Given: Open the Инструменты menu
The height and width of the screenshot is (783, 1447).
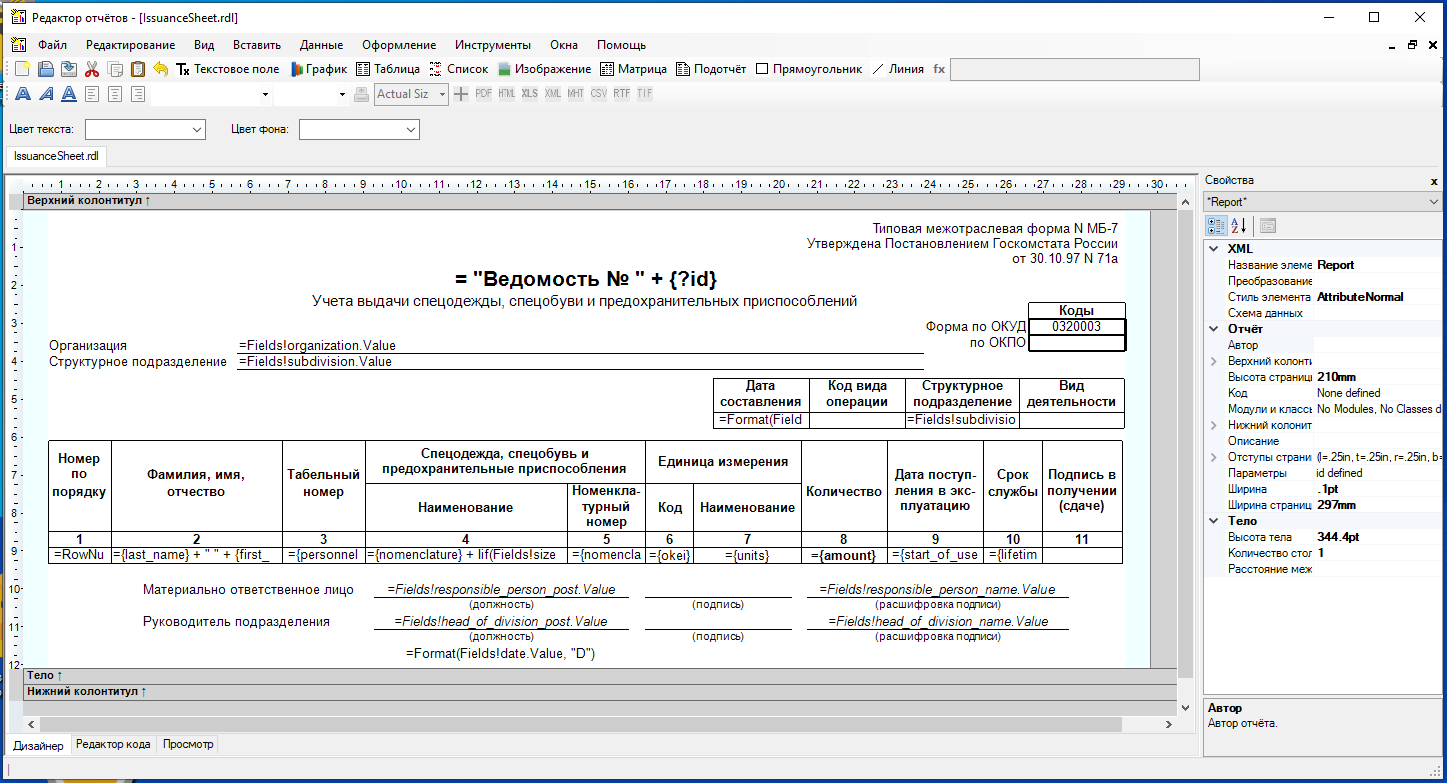Looking at the screenshot, I should pyautogui.click(x=493, y=45).
